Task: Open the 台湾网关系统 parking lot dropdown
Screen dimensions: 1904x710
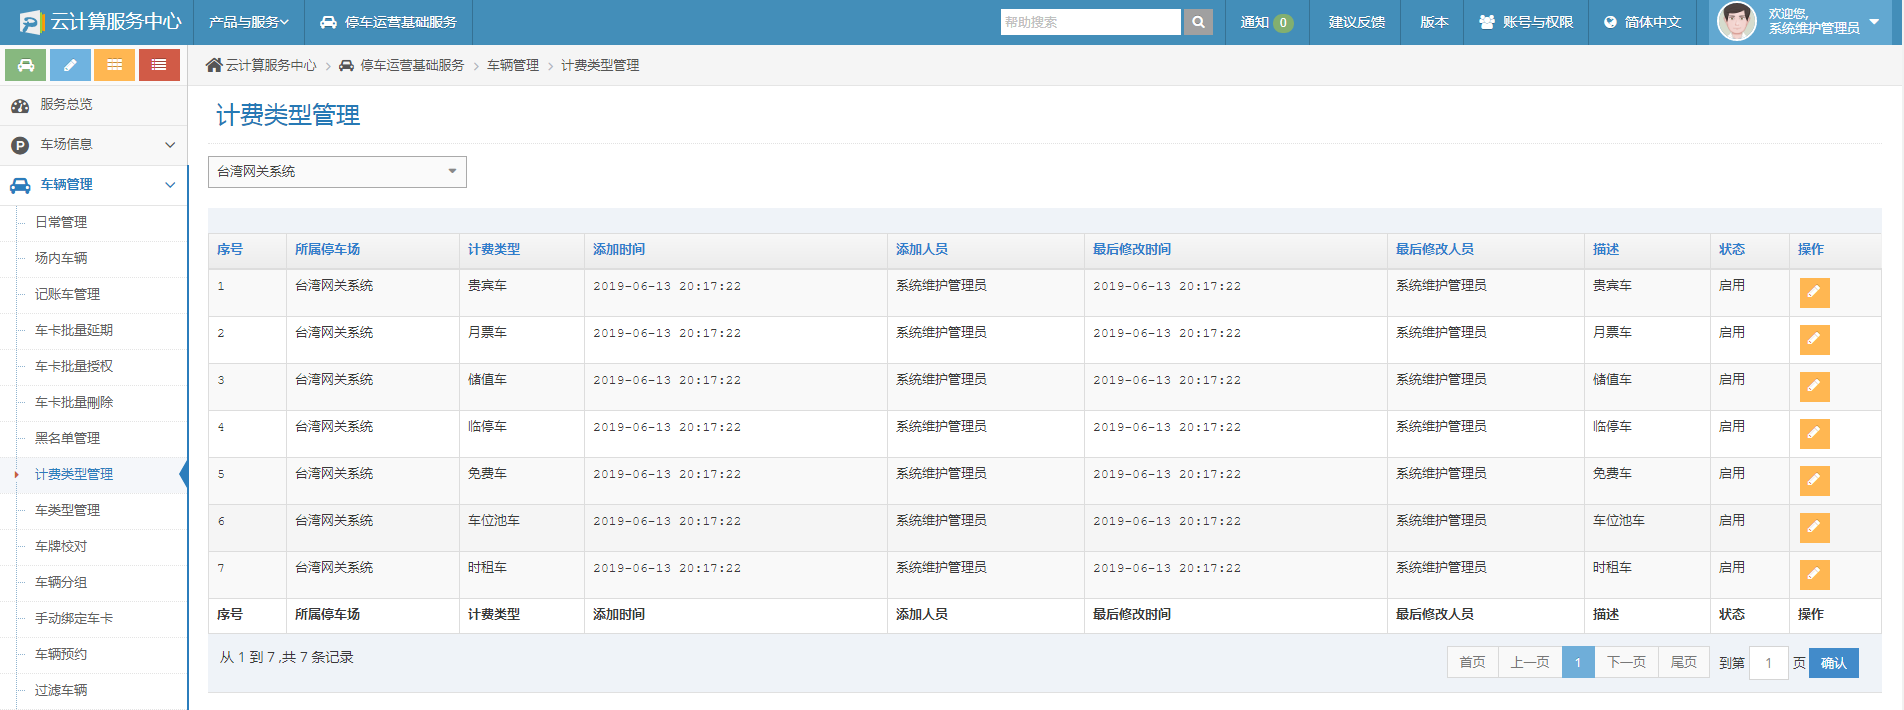Action: click(x=337, y=172)
